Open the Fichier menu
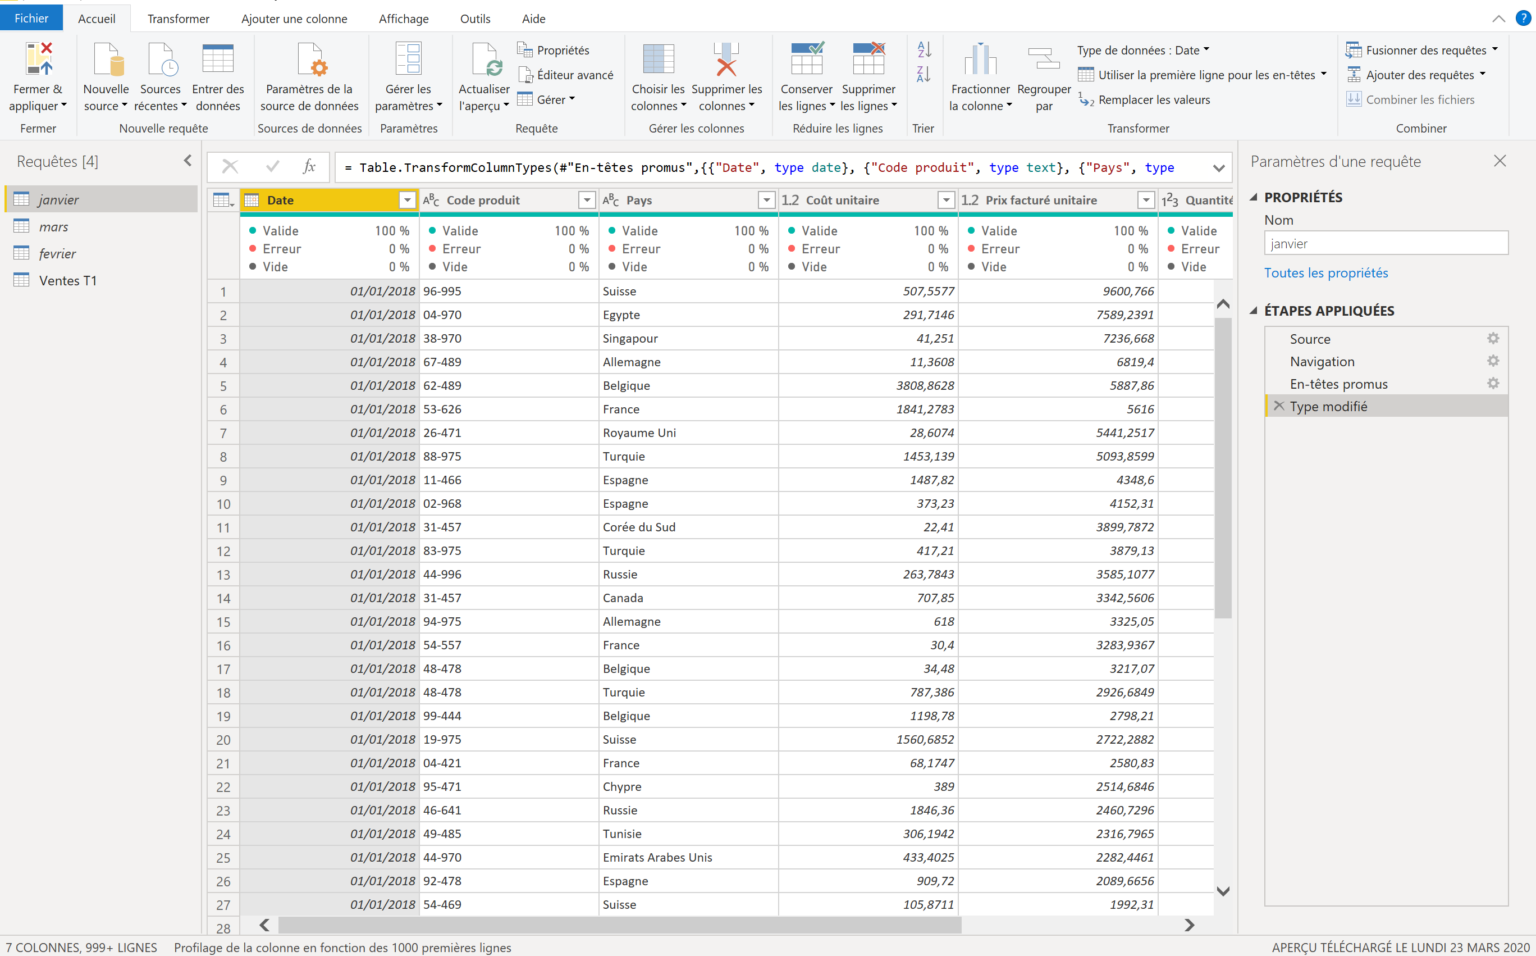1536x956 pixels. coord(31,18)
